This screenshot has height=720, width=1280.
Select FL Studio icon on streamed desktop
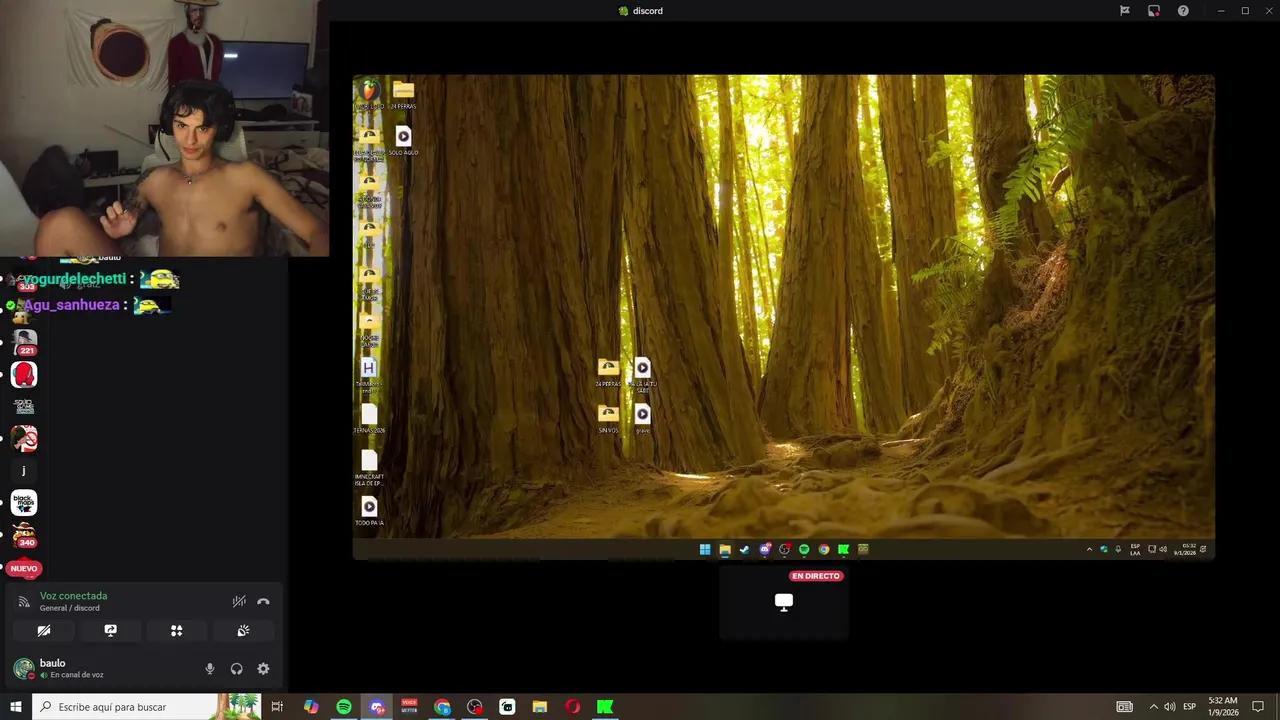click(x=369, y=94)
